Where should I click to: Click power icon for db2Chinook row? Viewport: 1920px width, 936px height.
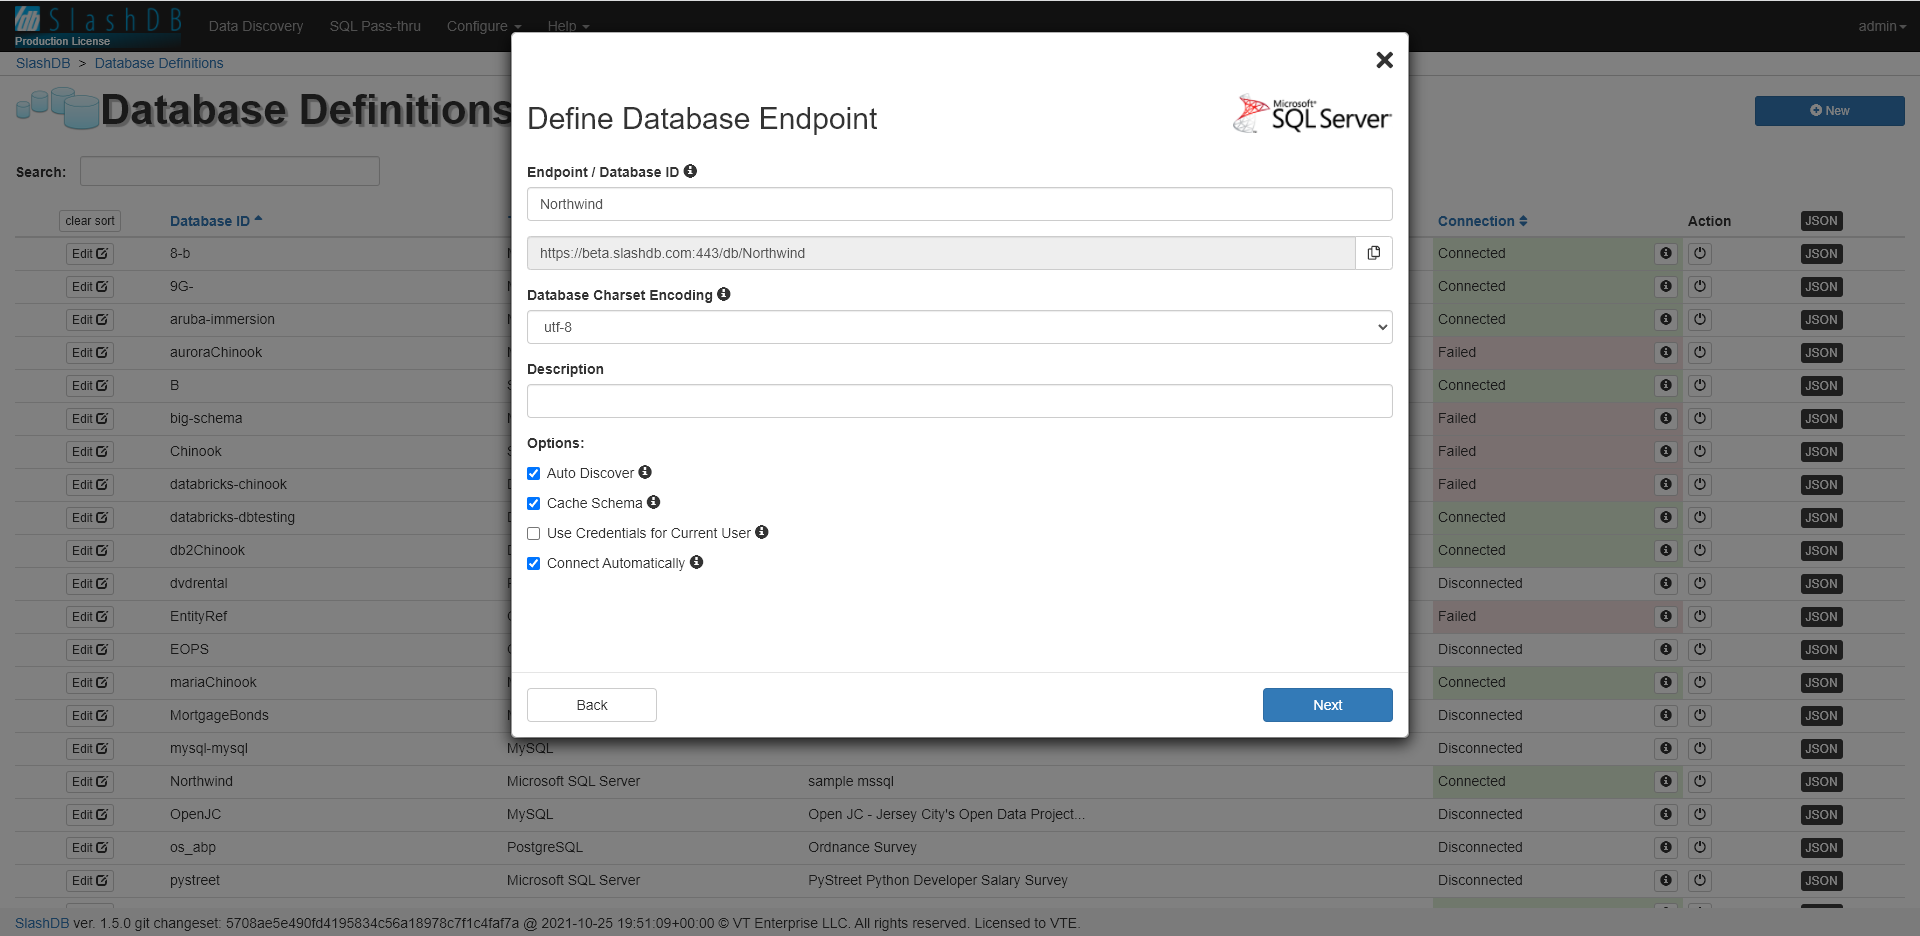pyautogui.click(x=1700, y=551)
